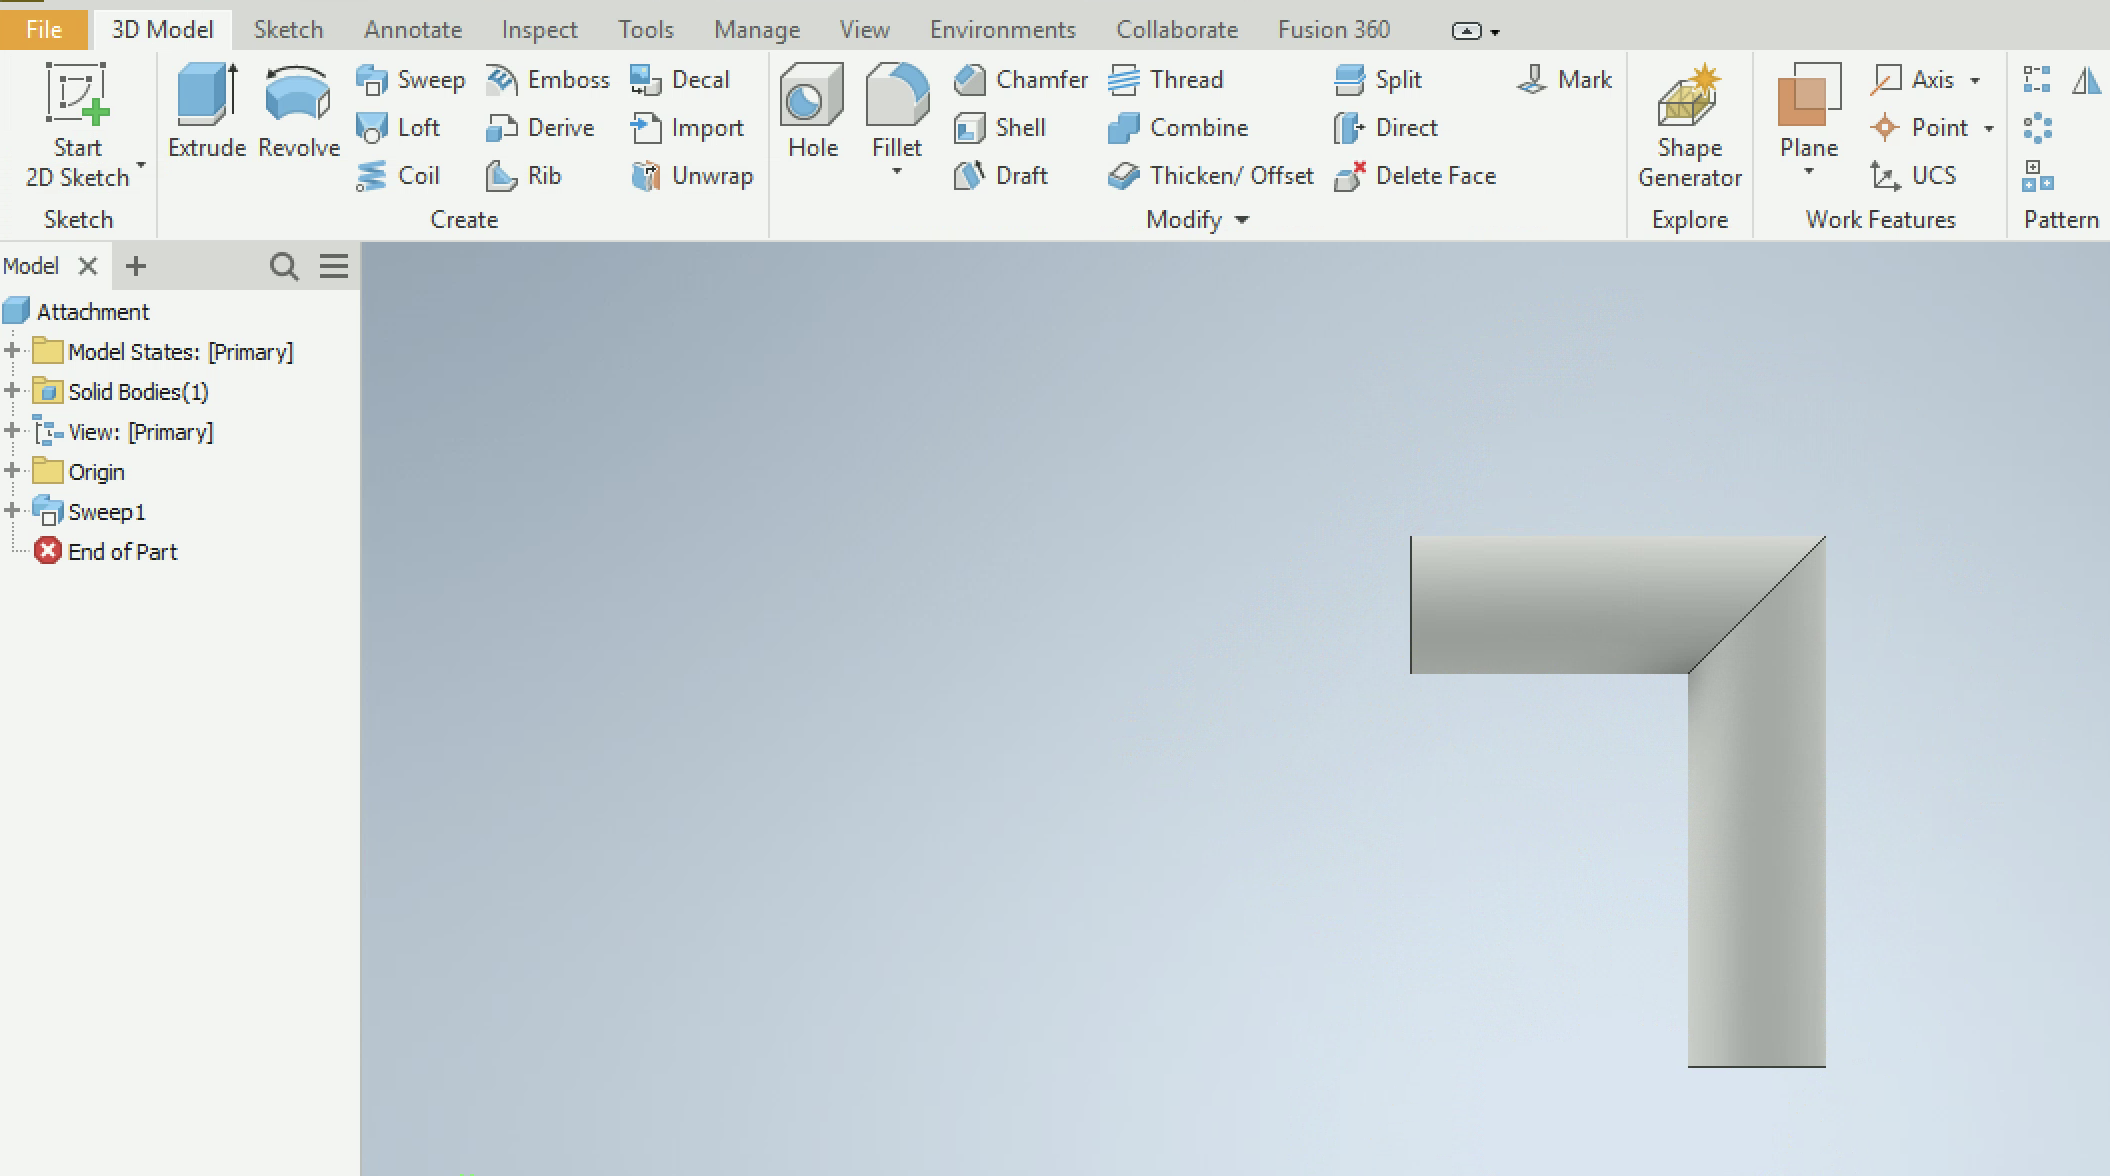2110x1176 pixels.
Task: Select the Revolve tool
Action: (x=296, y=110)
